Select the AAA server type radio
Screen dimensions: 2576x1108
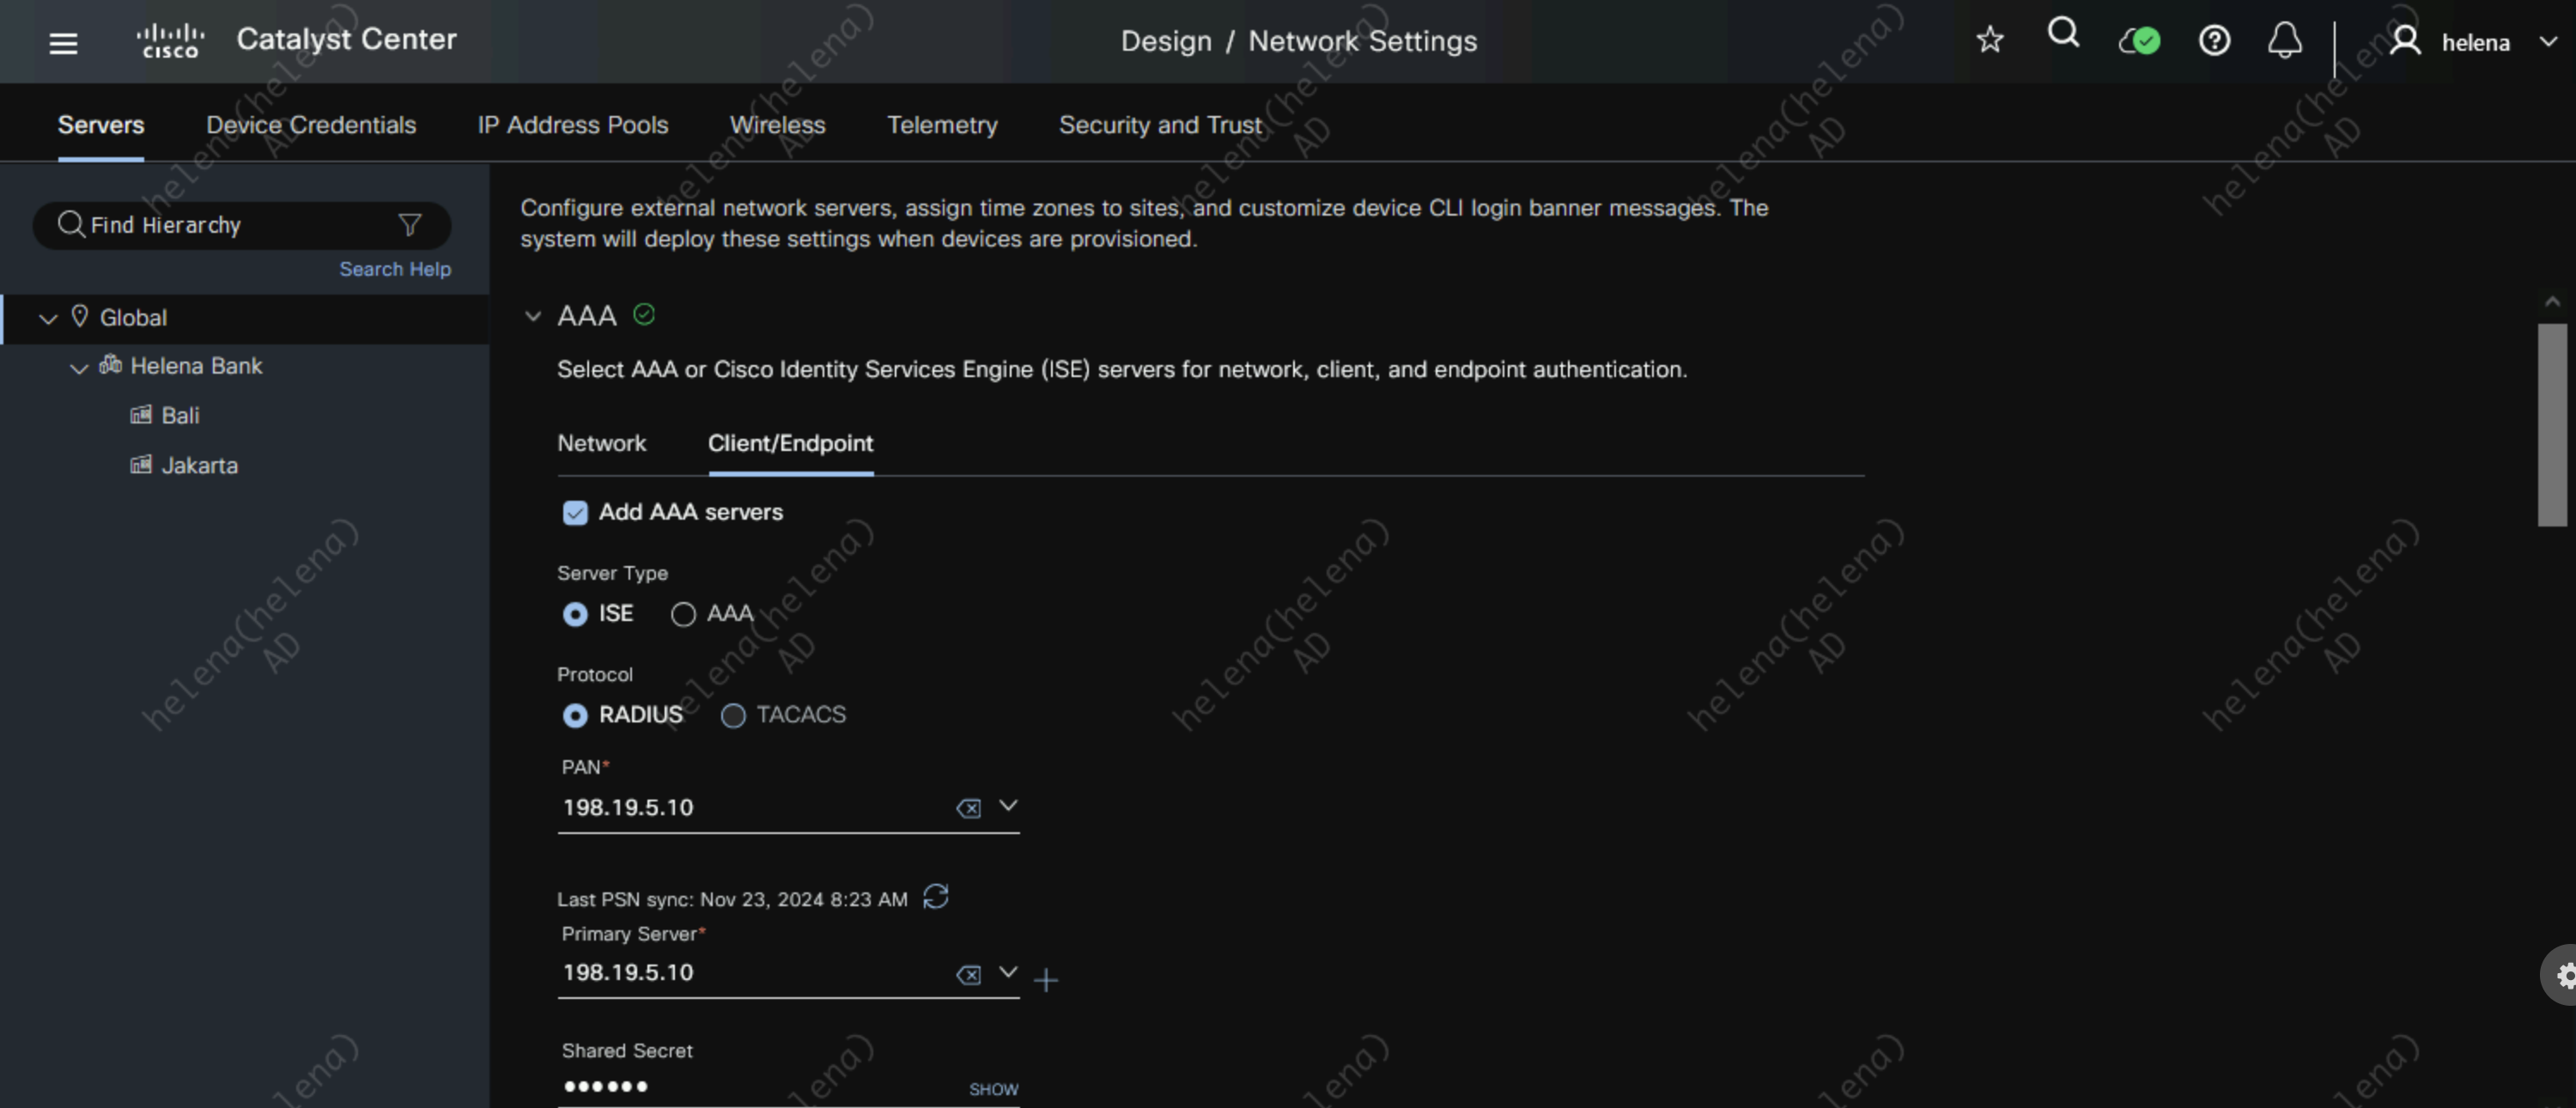click(683, 614)
